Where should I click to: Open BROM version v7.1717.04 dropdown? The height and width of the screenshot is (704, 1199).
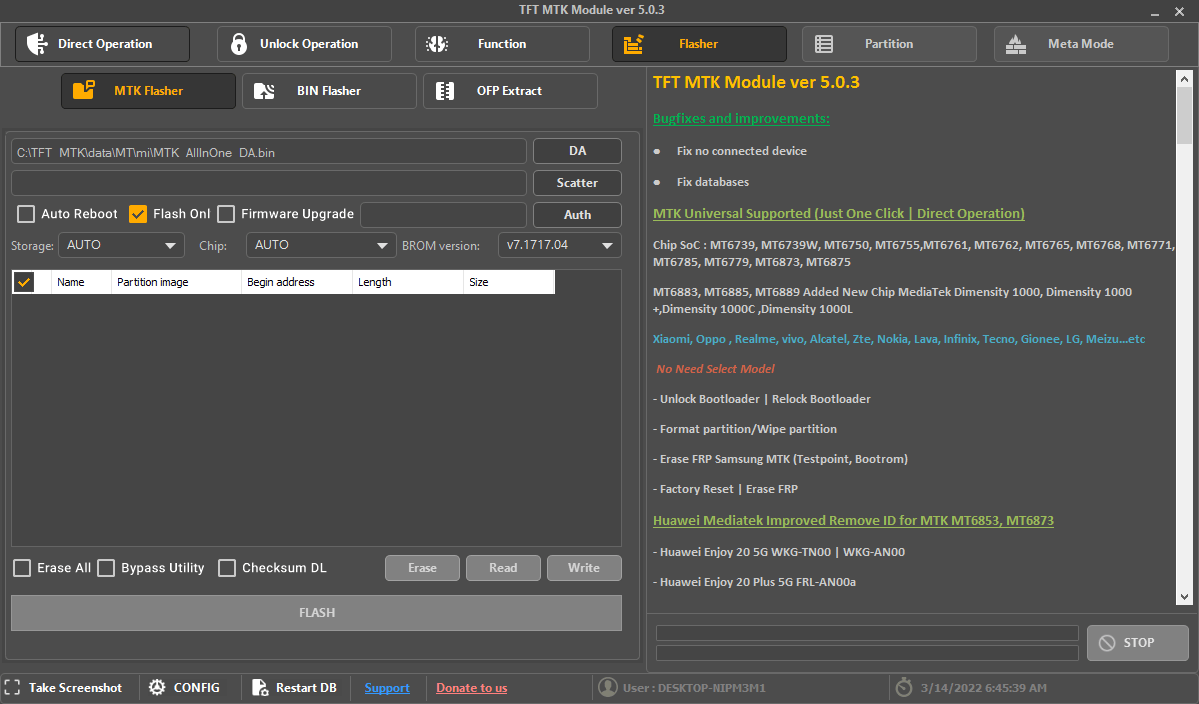559,244
